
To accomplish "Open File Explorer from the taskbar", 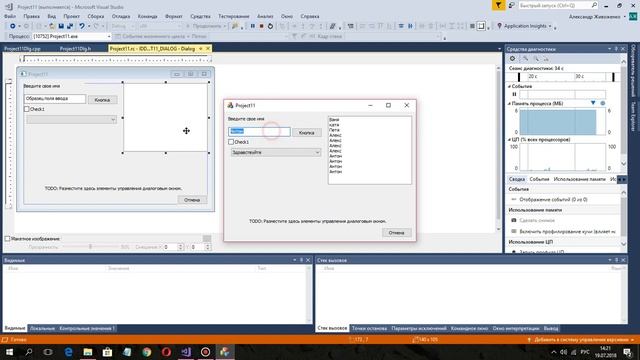I will point(88,352).
